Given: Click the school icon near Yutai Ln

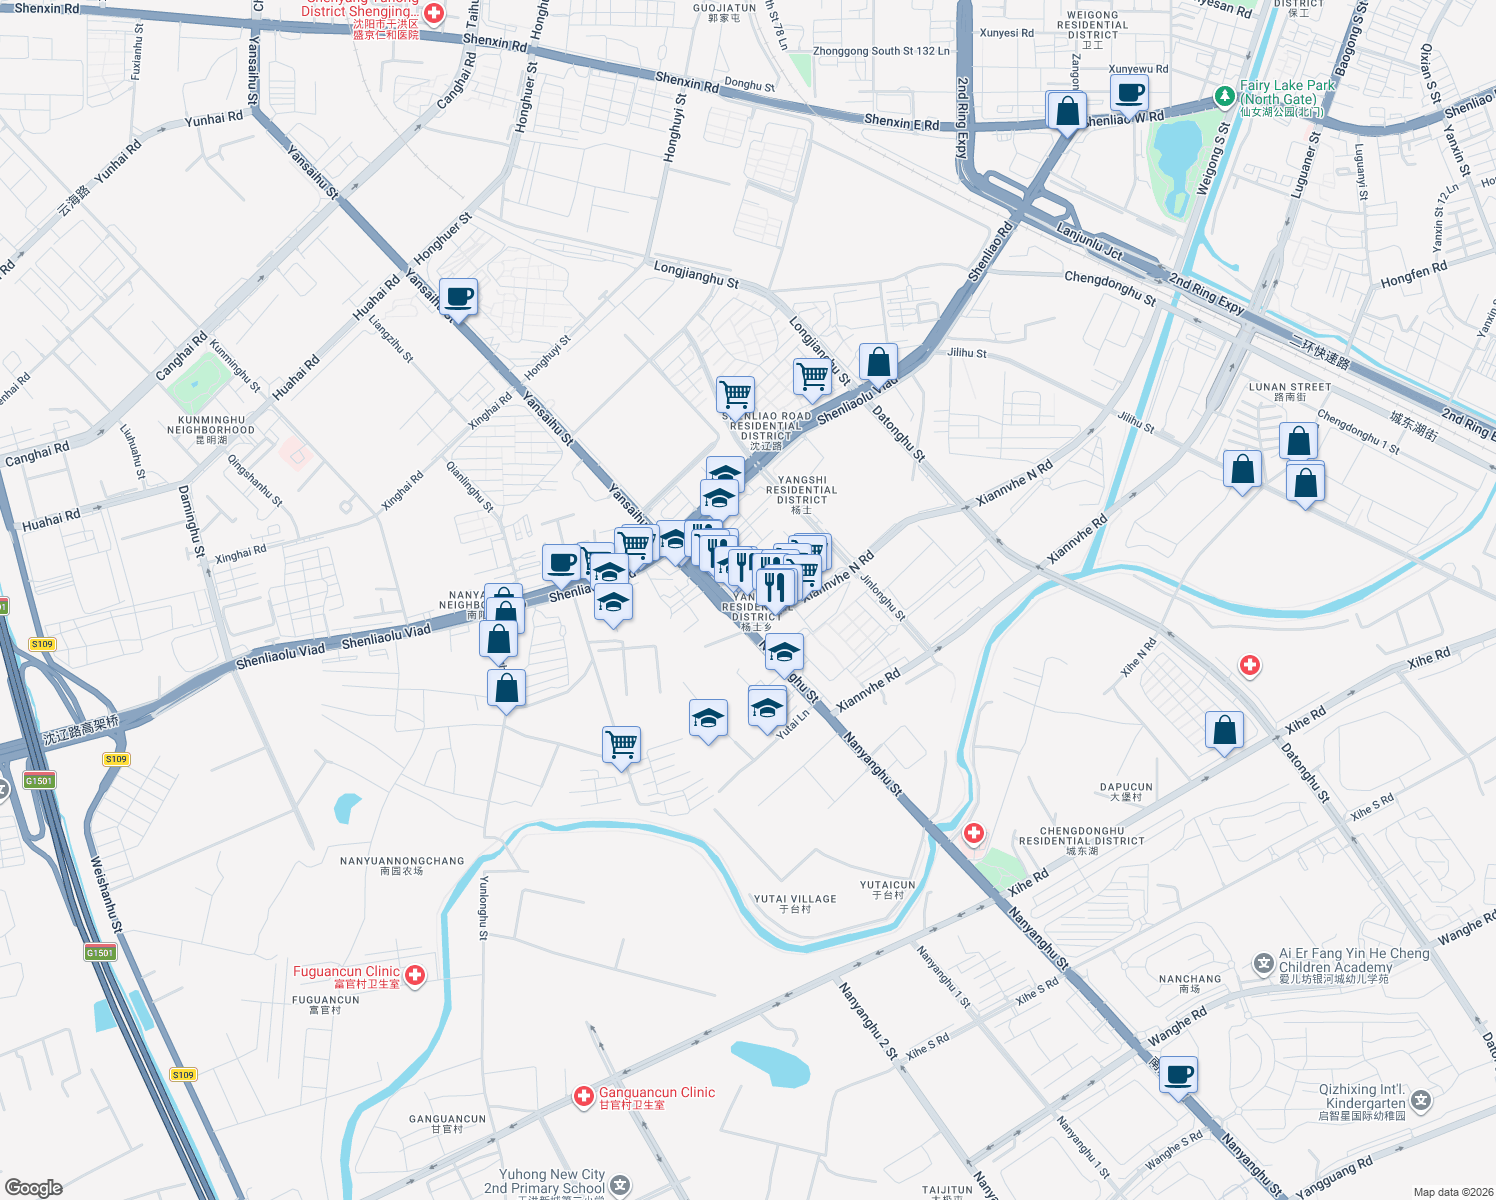Looking at the screenshot, I should [767, 710].
